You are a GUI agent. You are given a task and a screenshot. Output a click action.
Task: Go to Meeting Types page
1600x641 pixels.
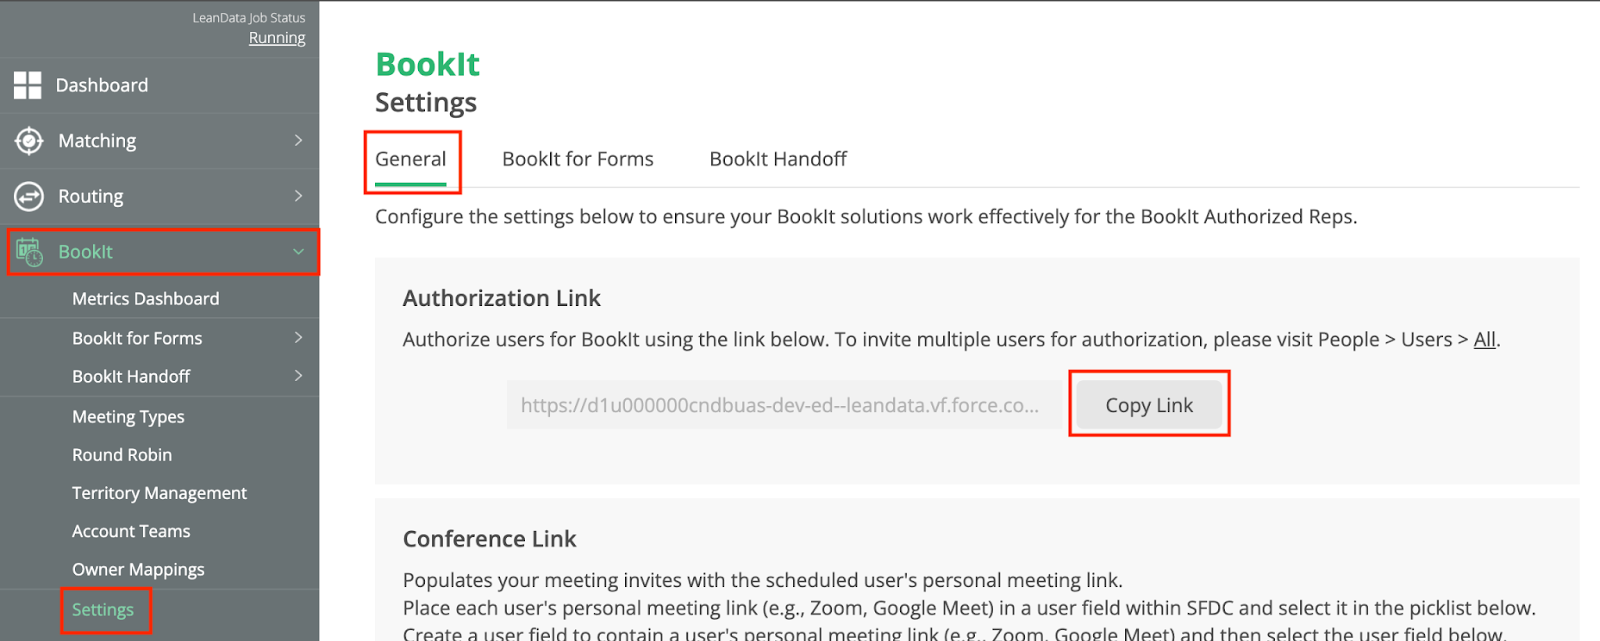coord(128,417)
